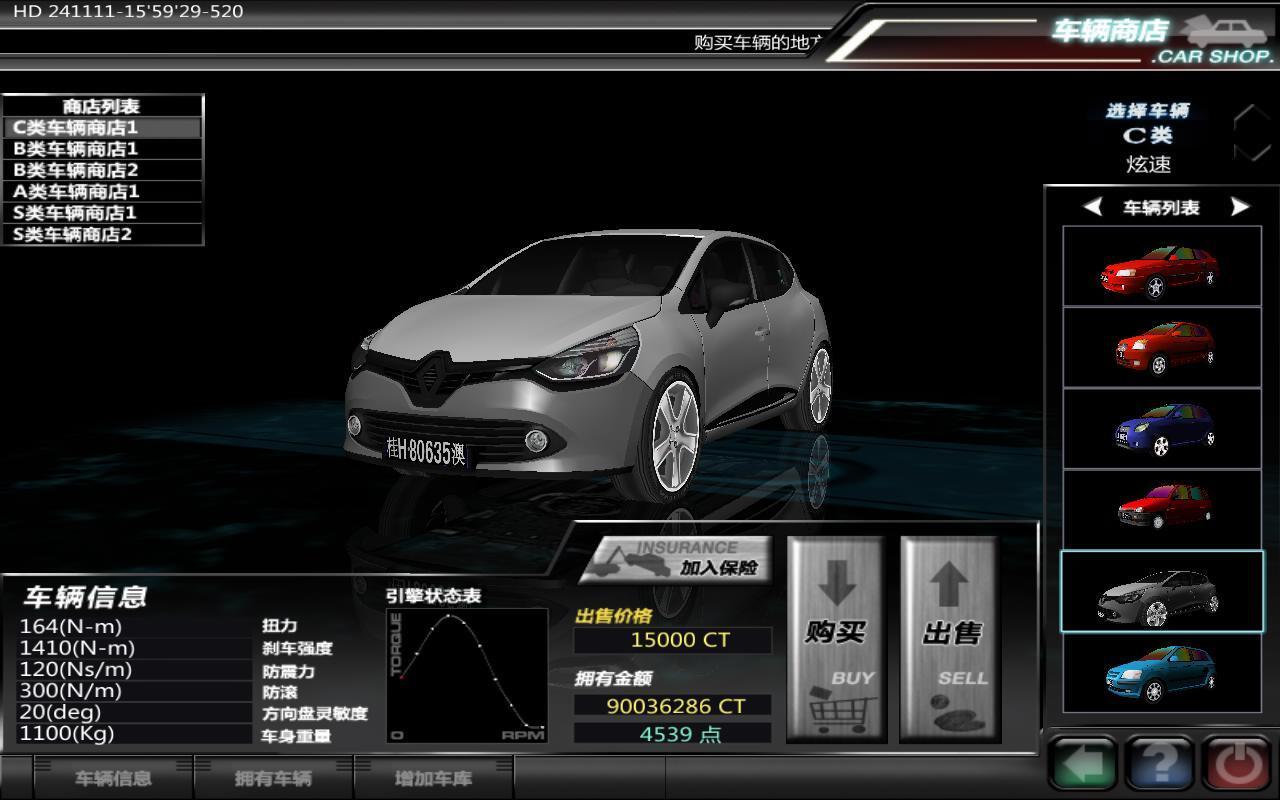
Task: Pick the light blue car thumbnail
Action: (1161, 674)
